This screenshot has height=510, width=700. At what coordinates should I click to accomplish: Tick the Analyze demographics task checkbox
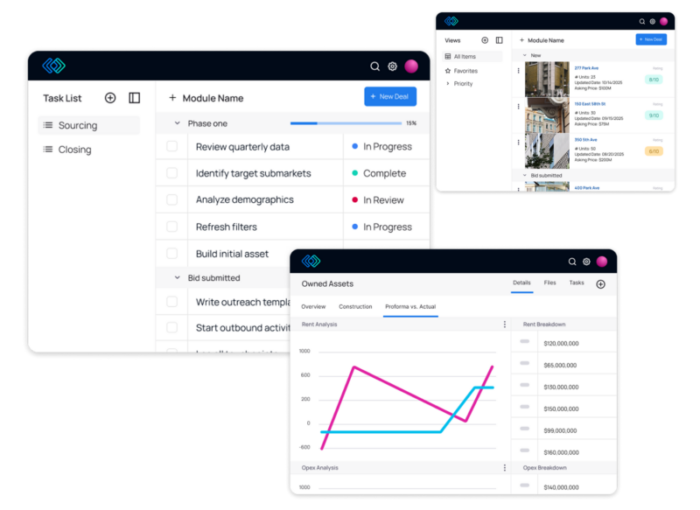tap(172, 200)
